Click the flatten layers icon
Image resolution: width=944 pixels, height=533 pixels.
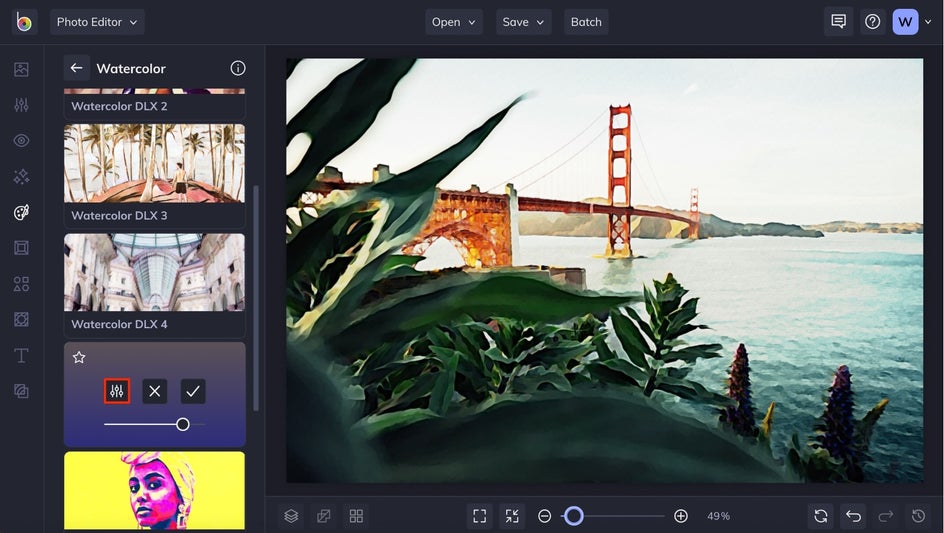coord(324,516)
